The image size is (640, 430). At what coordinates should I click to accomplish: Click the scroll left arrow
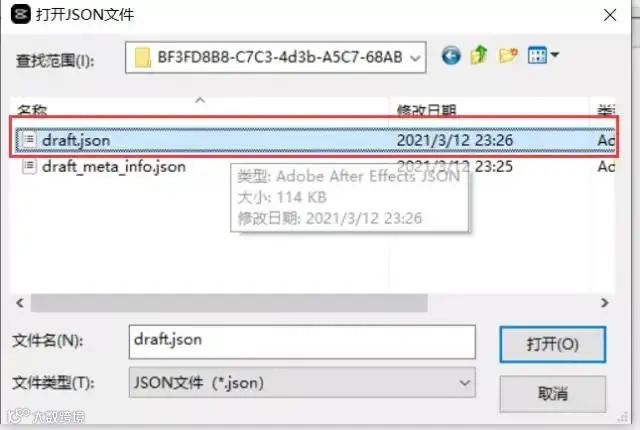click(20, 303)
